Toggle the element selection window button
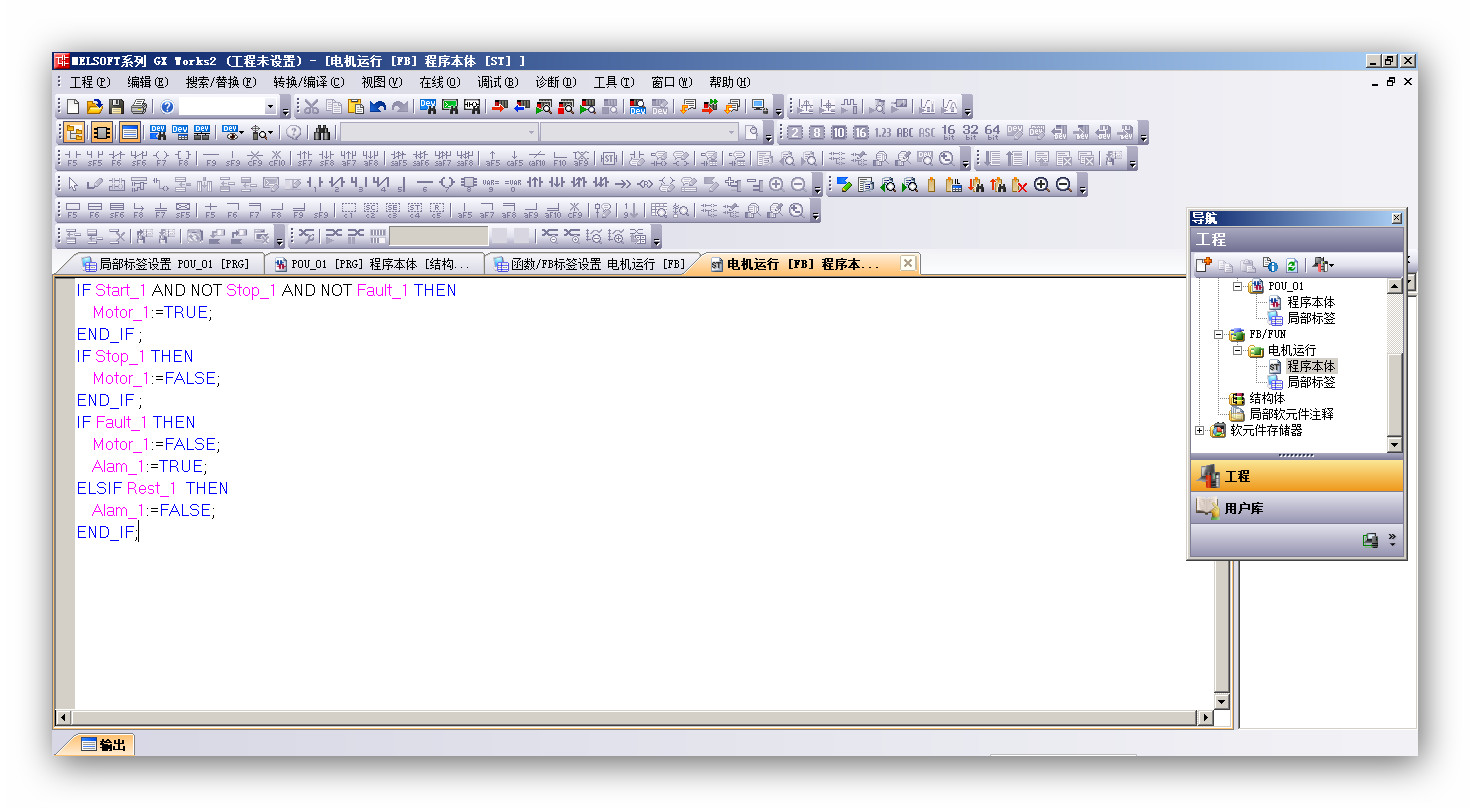This screenshot has height=808, width=1470. pyautogui.click(x=101, y=133)
